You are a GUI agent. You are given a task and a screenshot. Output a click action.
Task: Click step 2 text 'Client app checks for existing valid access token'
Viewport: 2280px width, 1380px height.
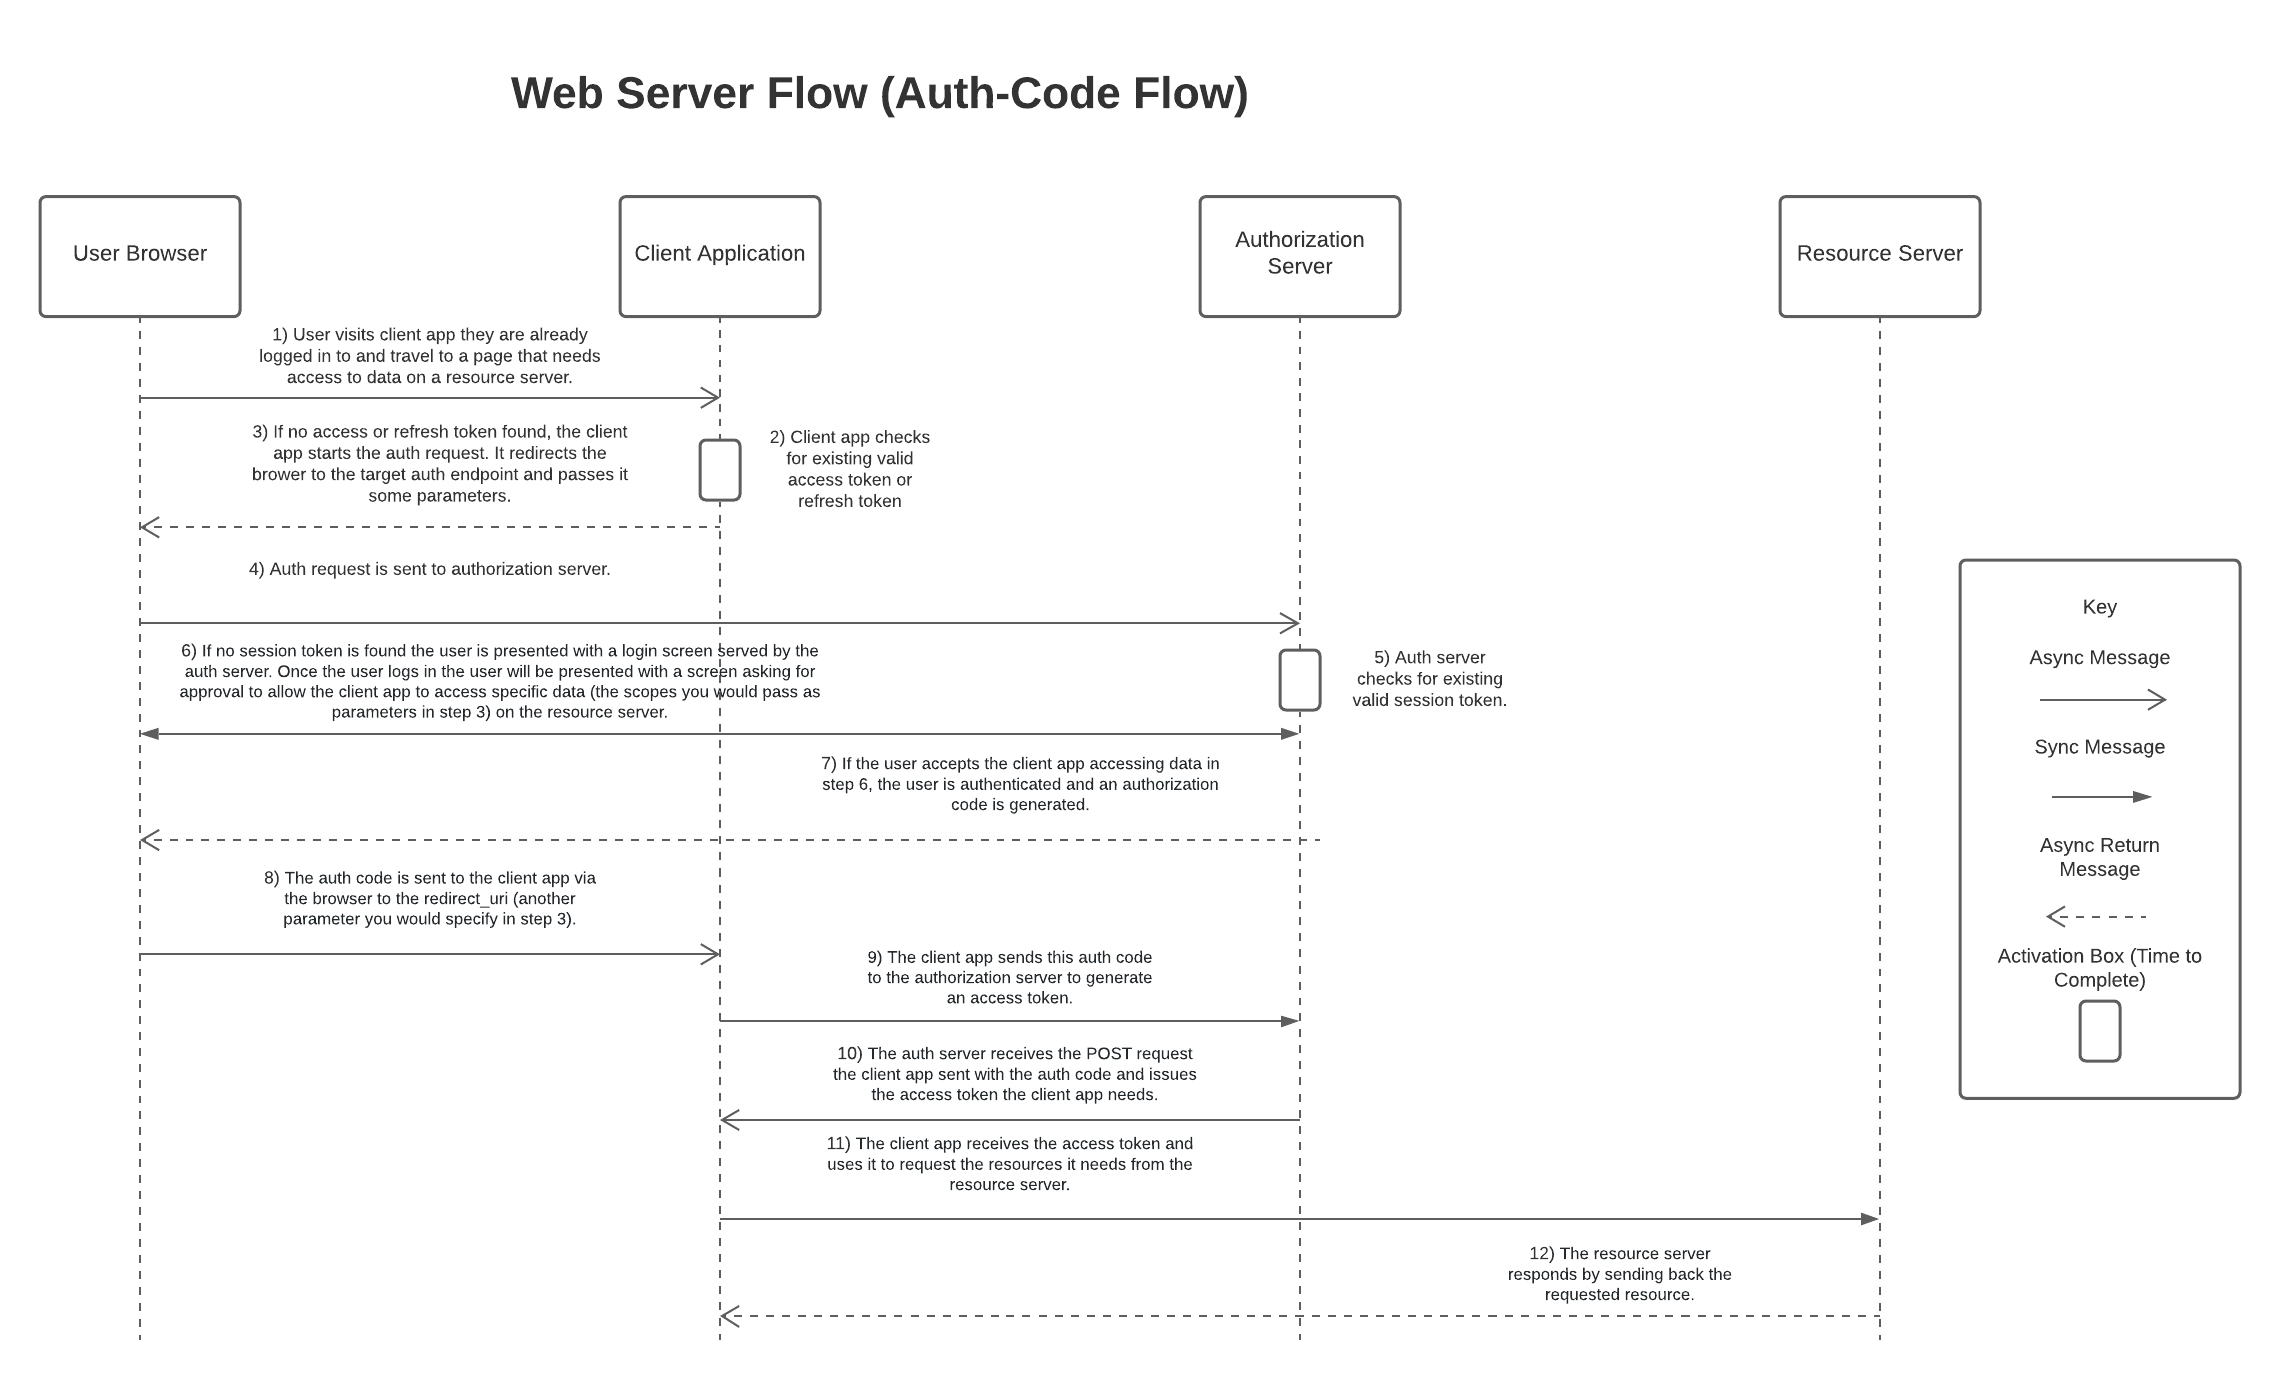pos(850,469)
